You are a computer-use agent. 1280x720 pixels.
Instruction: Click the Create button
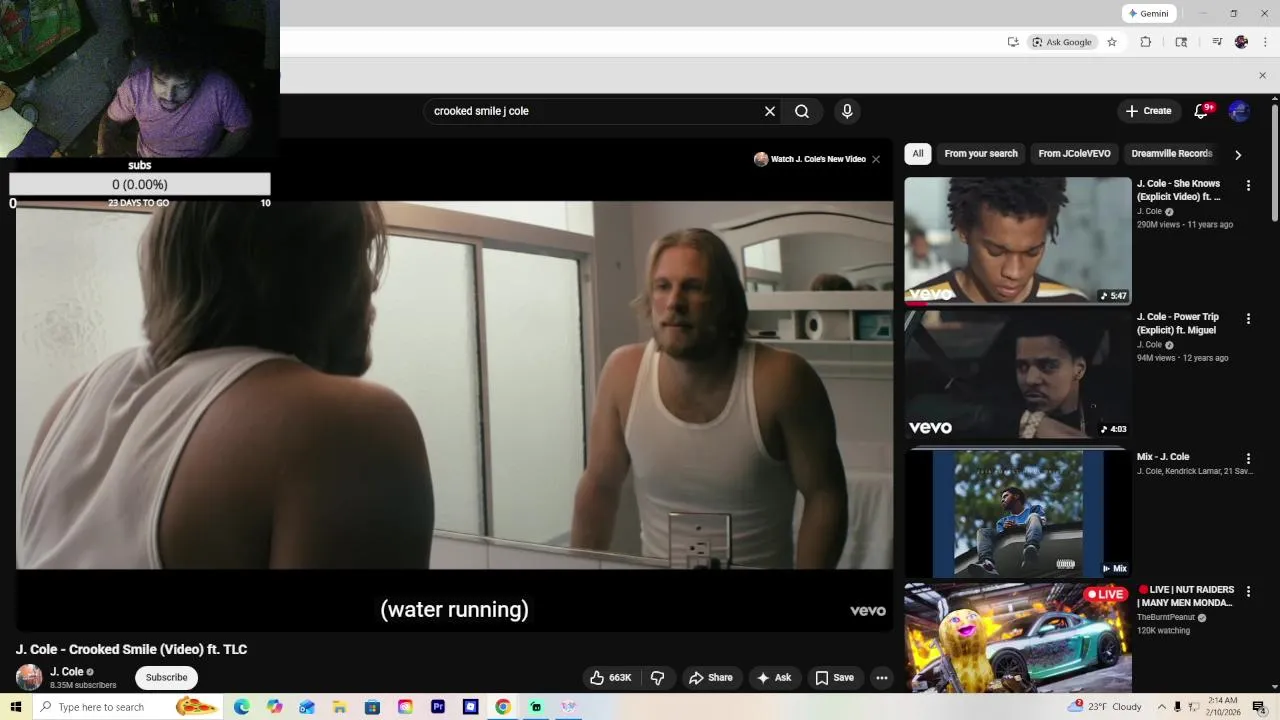[x=1148, y=111]
